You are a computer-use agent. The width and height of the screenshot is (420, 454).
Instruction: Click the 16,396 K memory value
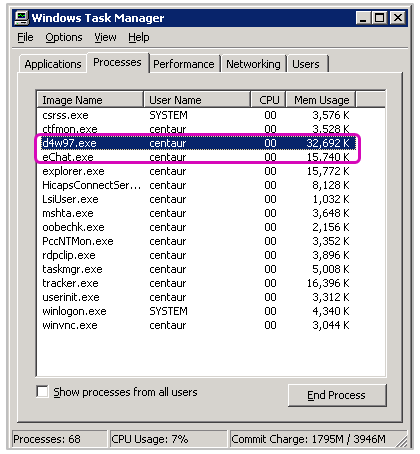coord(328,283)
